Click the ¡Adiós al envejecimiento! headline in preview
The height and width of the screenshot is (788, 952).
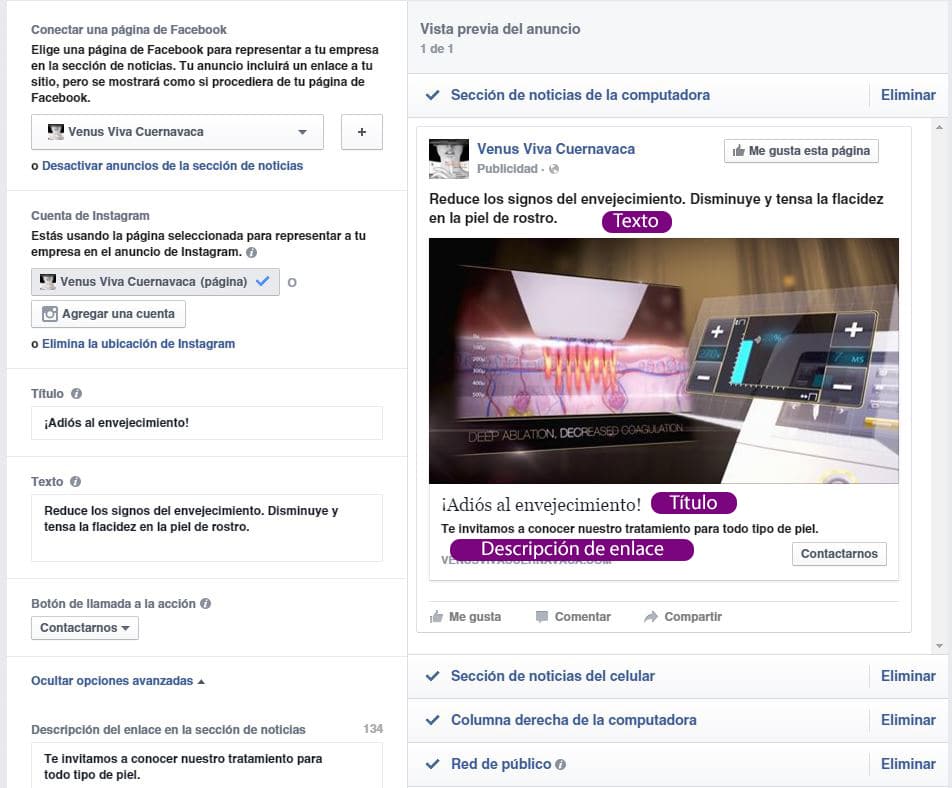pos(541,504)
